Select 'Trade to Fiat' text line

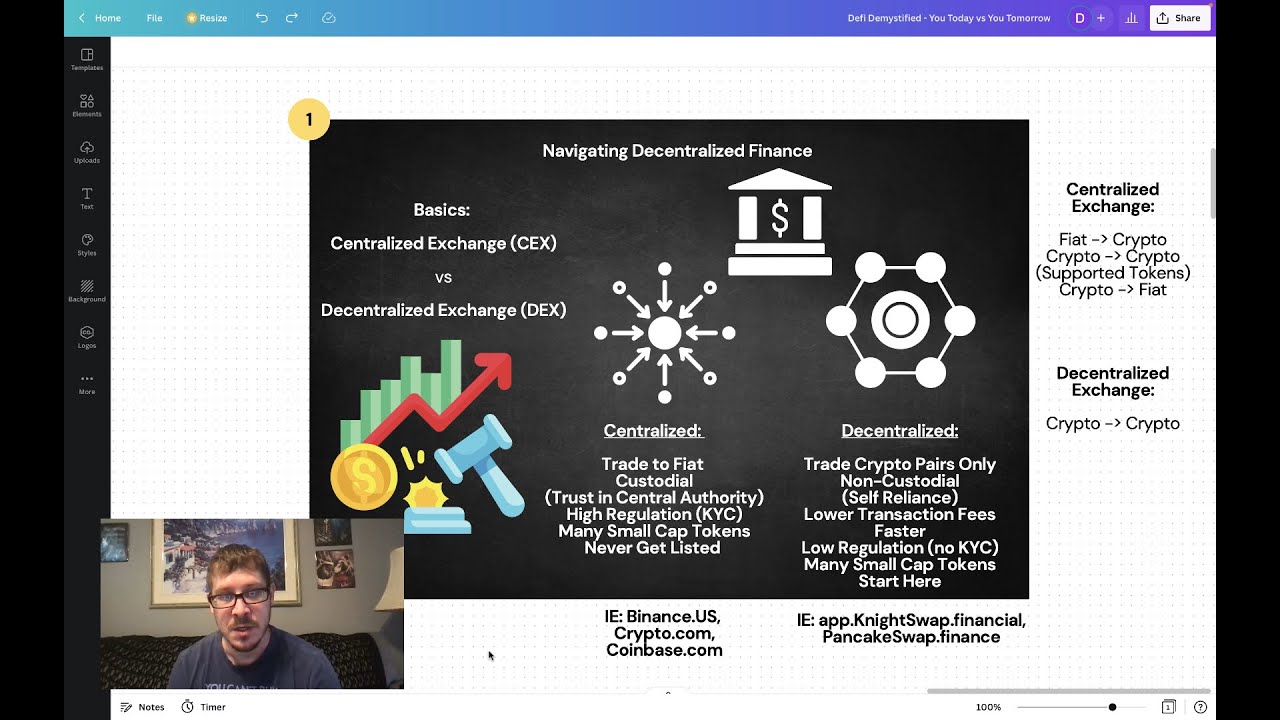click(x=653, y=464)
